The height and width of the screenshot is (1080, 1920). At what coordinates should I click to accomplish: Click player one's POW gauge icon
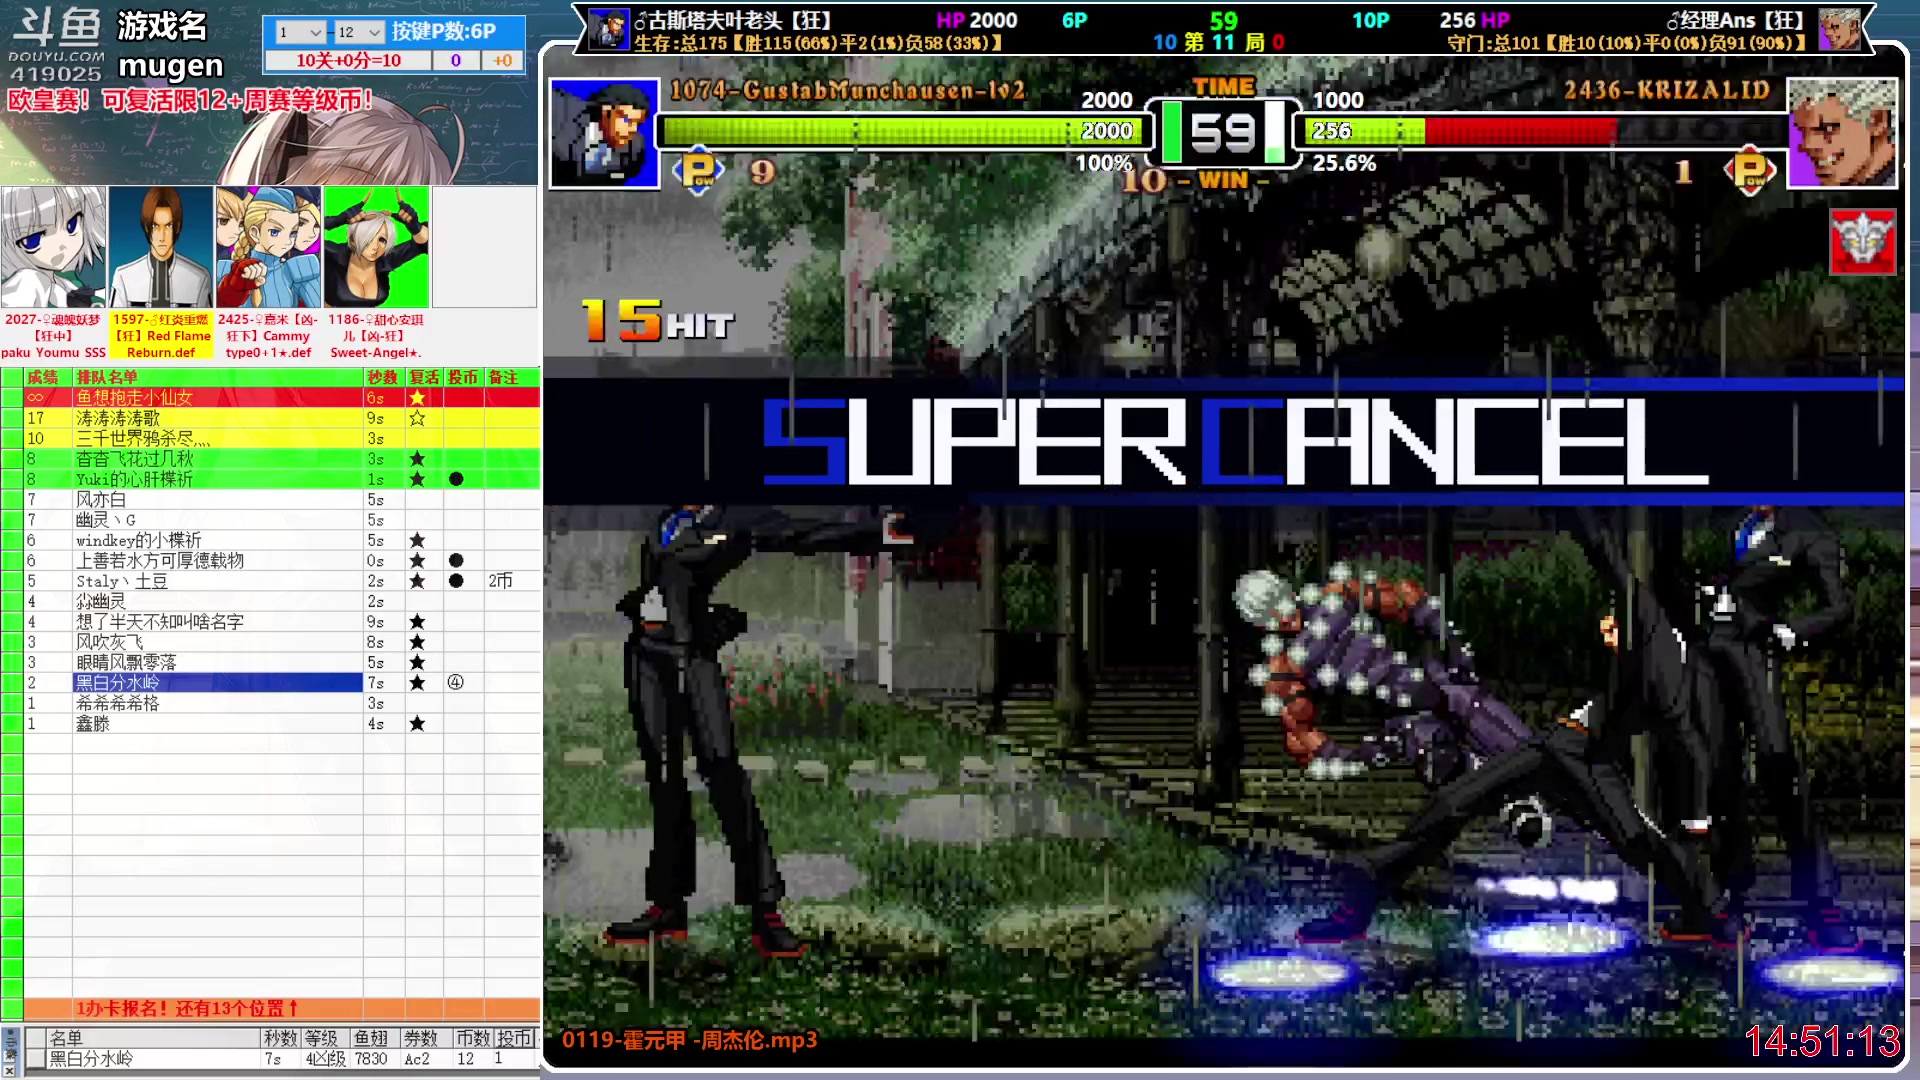699,171
